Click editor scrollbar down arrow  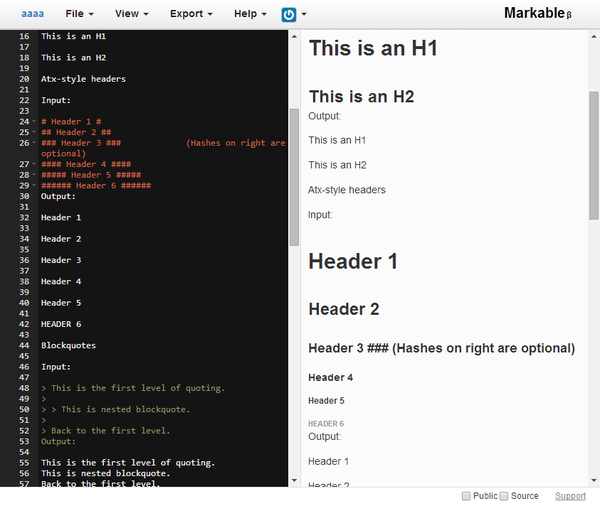(294, 480)
